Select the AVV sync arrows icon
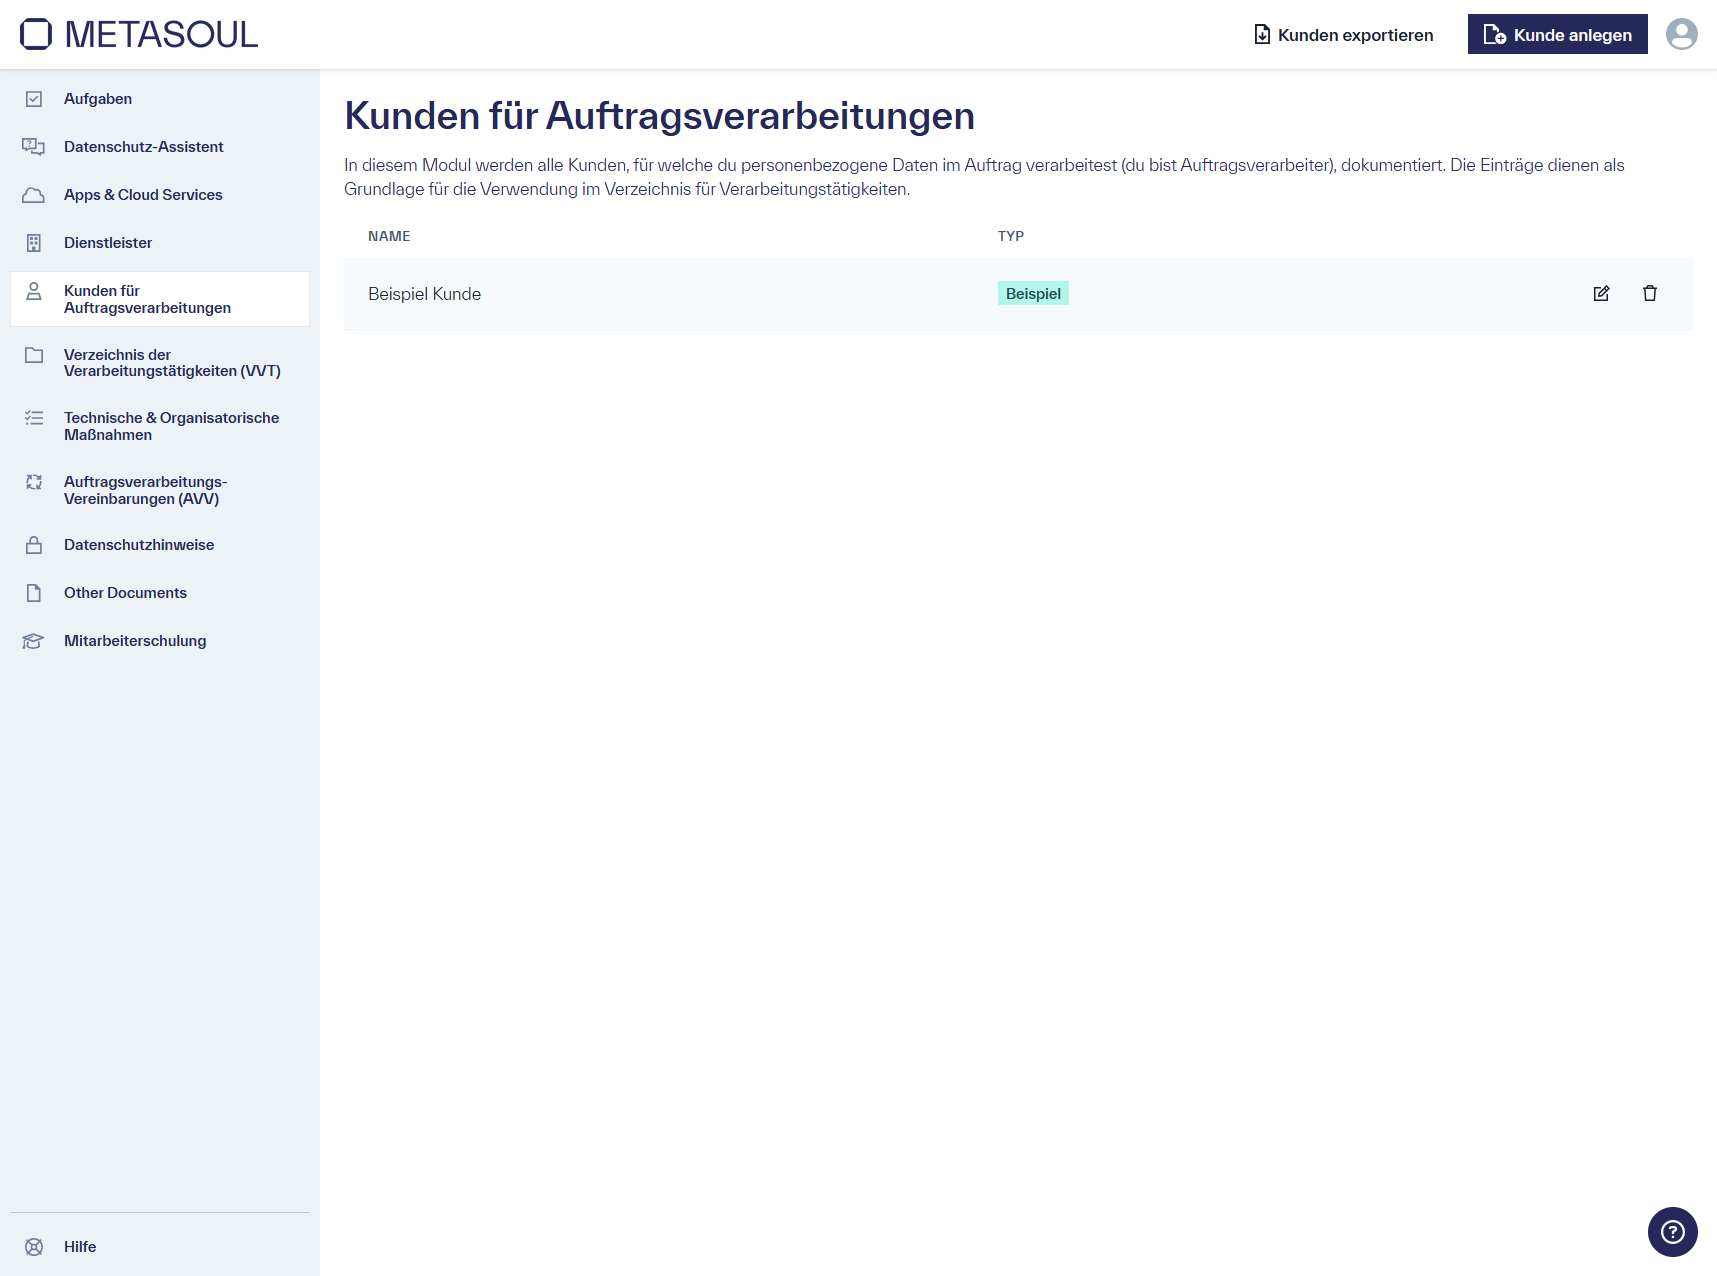Viewport: 1717px width, 1276px height. point(33,482)
